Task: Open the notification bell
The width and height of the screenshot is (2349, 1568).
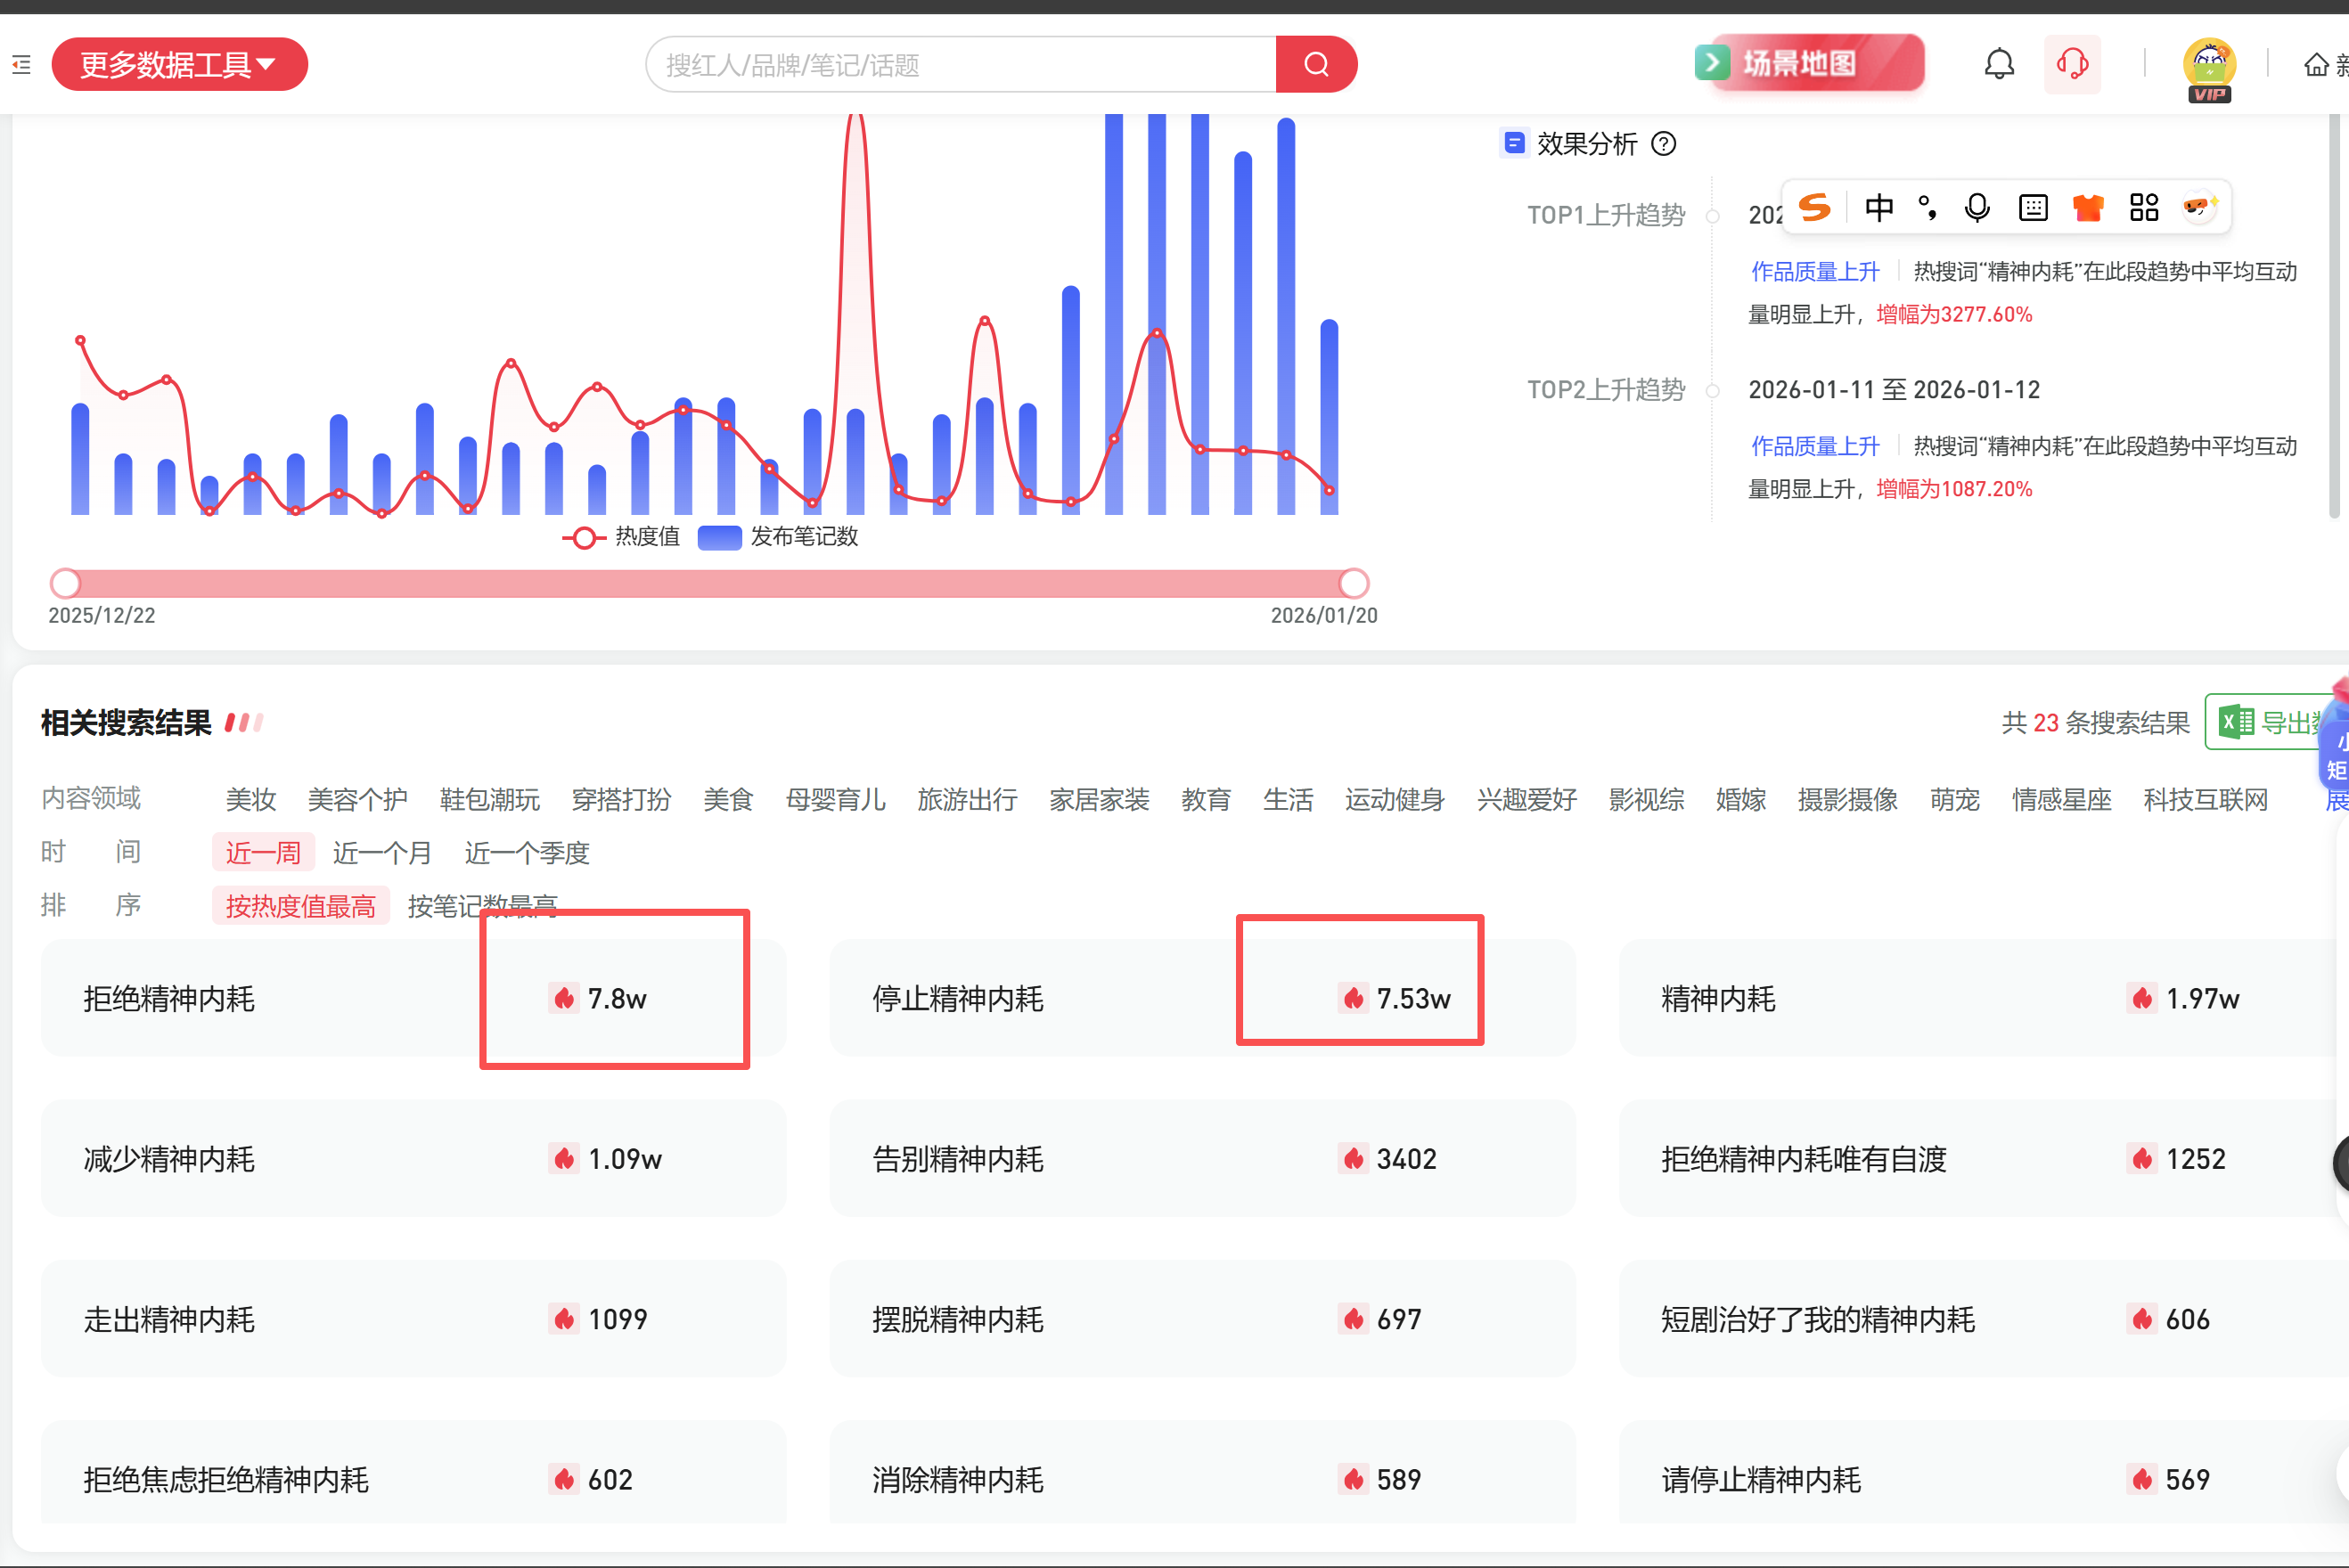Action: pos(1998,65)
